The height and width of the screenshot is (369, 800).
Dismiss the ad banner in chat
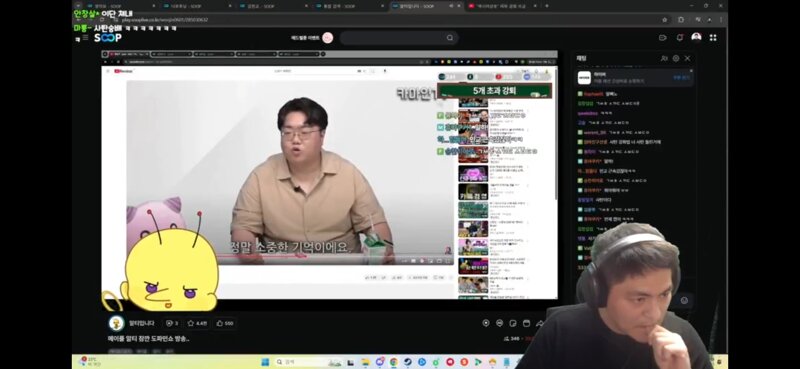[x=691, y=71]
